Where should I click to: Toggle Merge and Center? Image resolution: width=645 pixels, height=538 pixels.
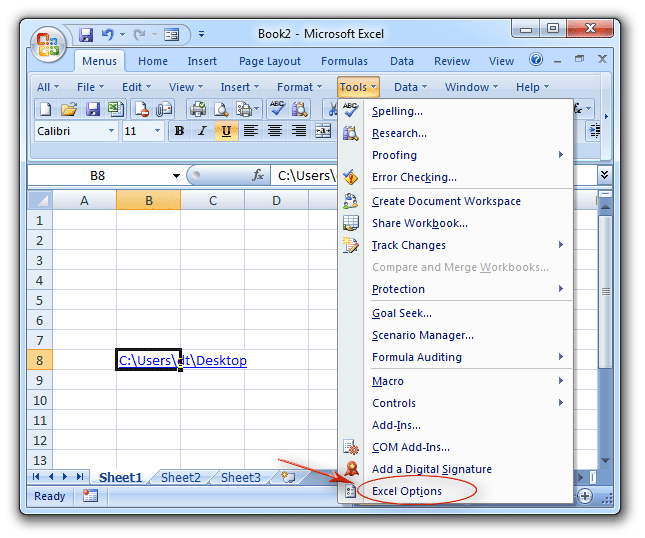point(323,131)
